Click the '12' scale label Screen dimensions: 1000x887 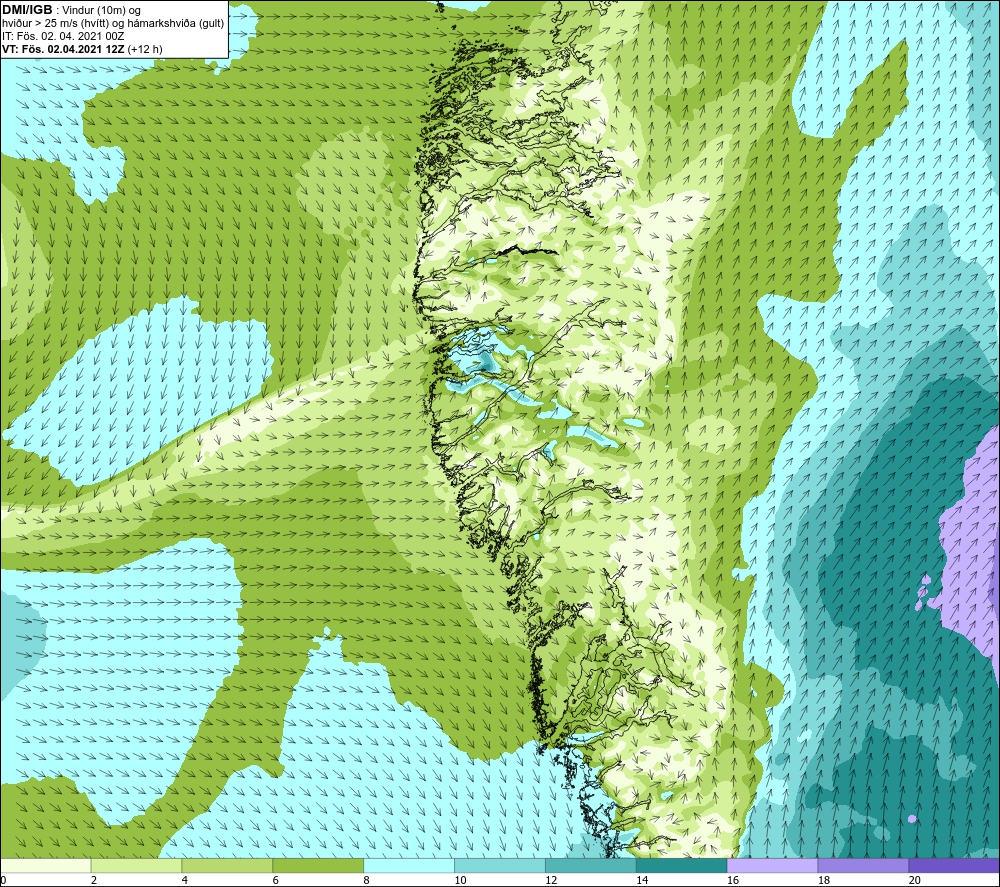[551, 880]
